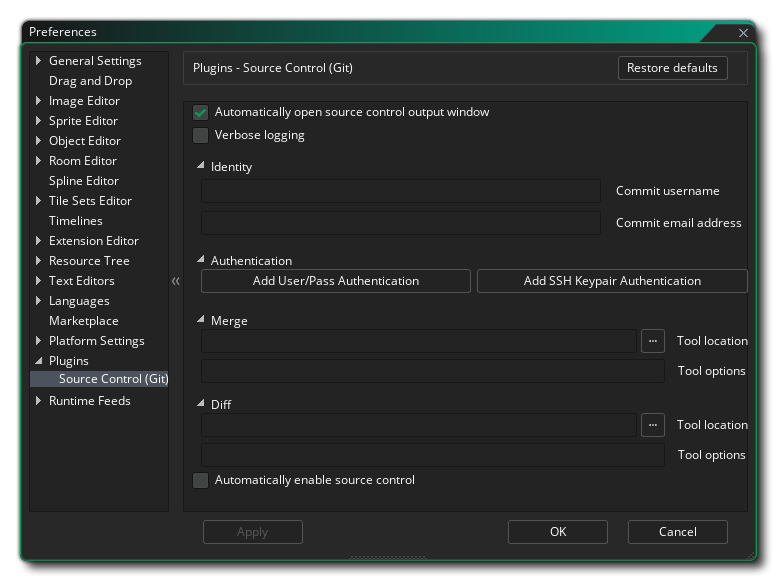The height and width of the screenshot is (581, 777).
Task: Expand the General Settings tree node
Action: pyautogui.click(x=39, y=61)
